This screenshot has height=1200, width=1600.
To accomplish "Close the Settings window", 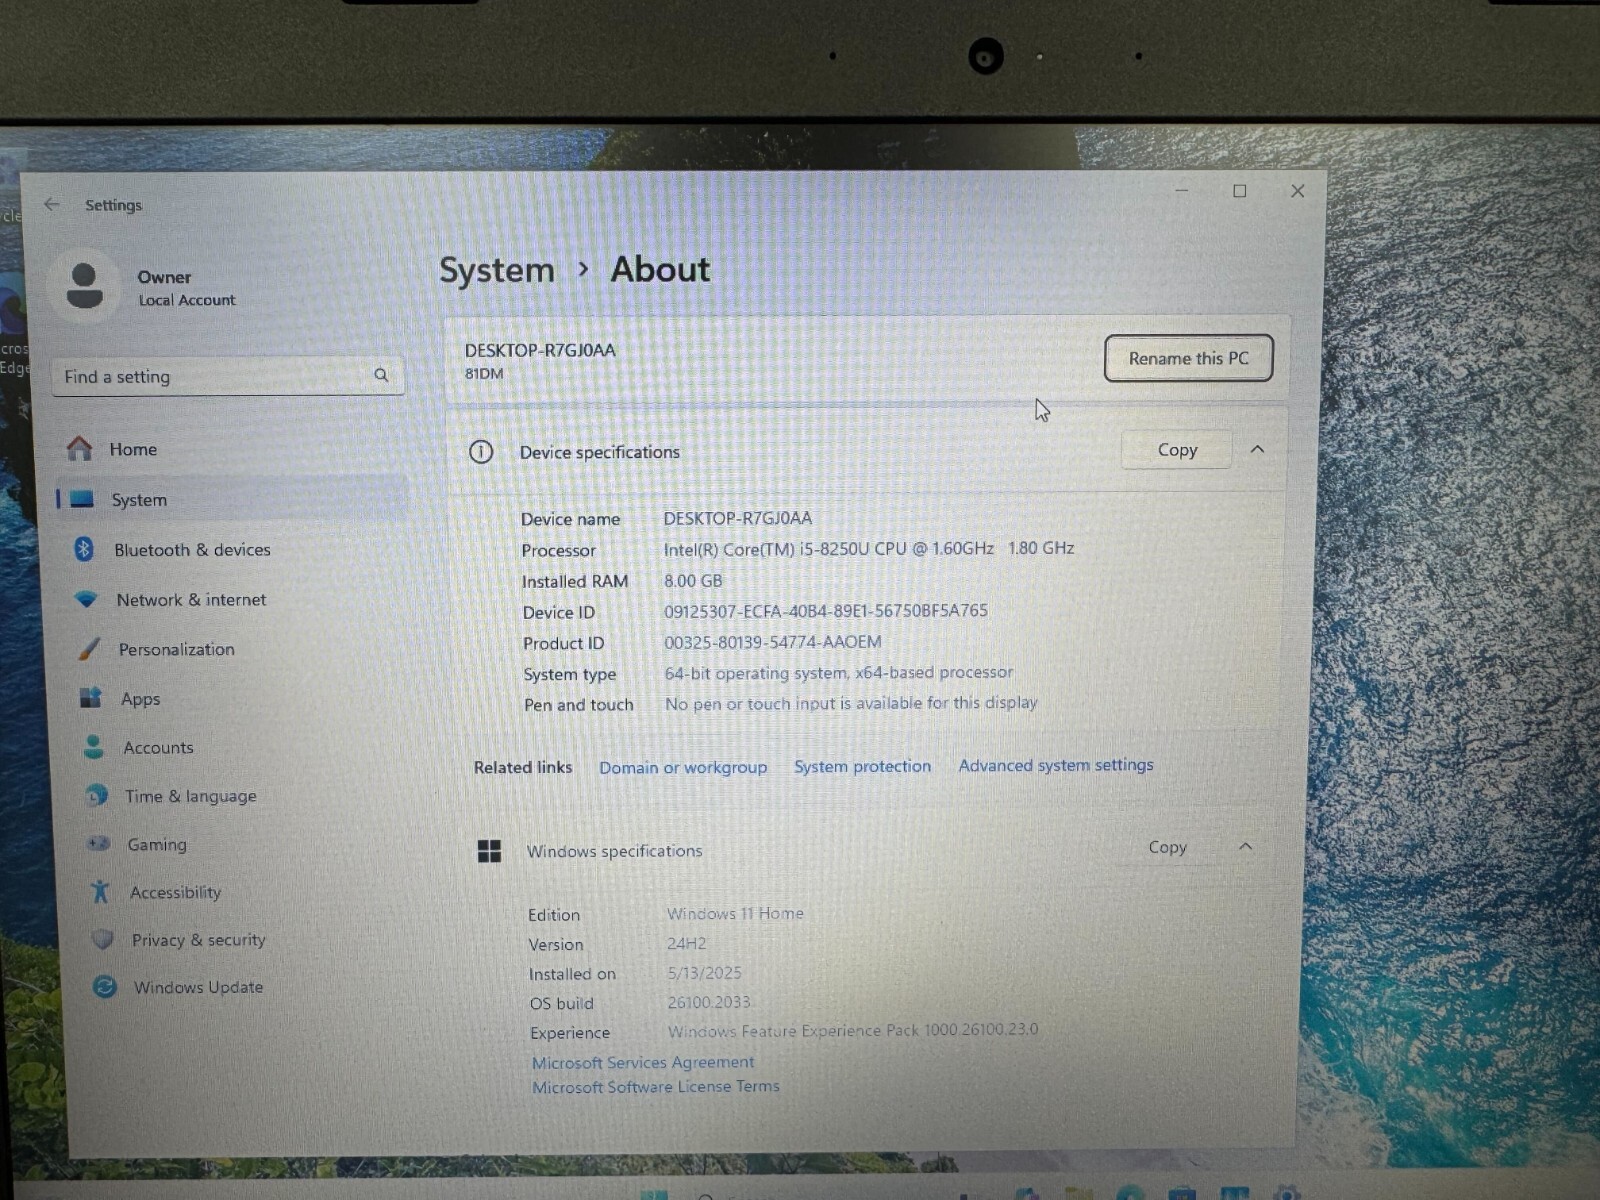I will pyautogui.click(x=1297, y=190).
